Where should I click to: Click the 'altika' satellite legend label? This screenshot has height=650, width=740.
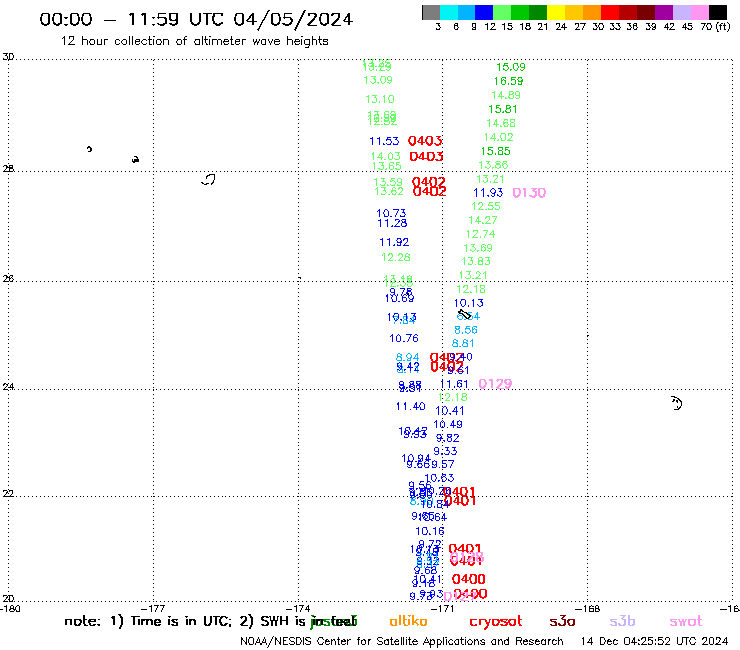pyautogui.click(x=408, y=621)
